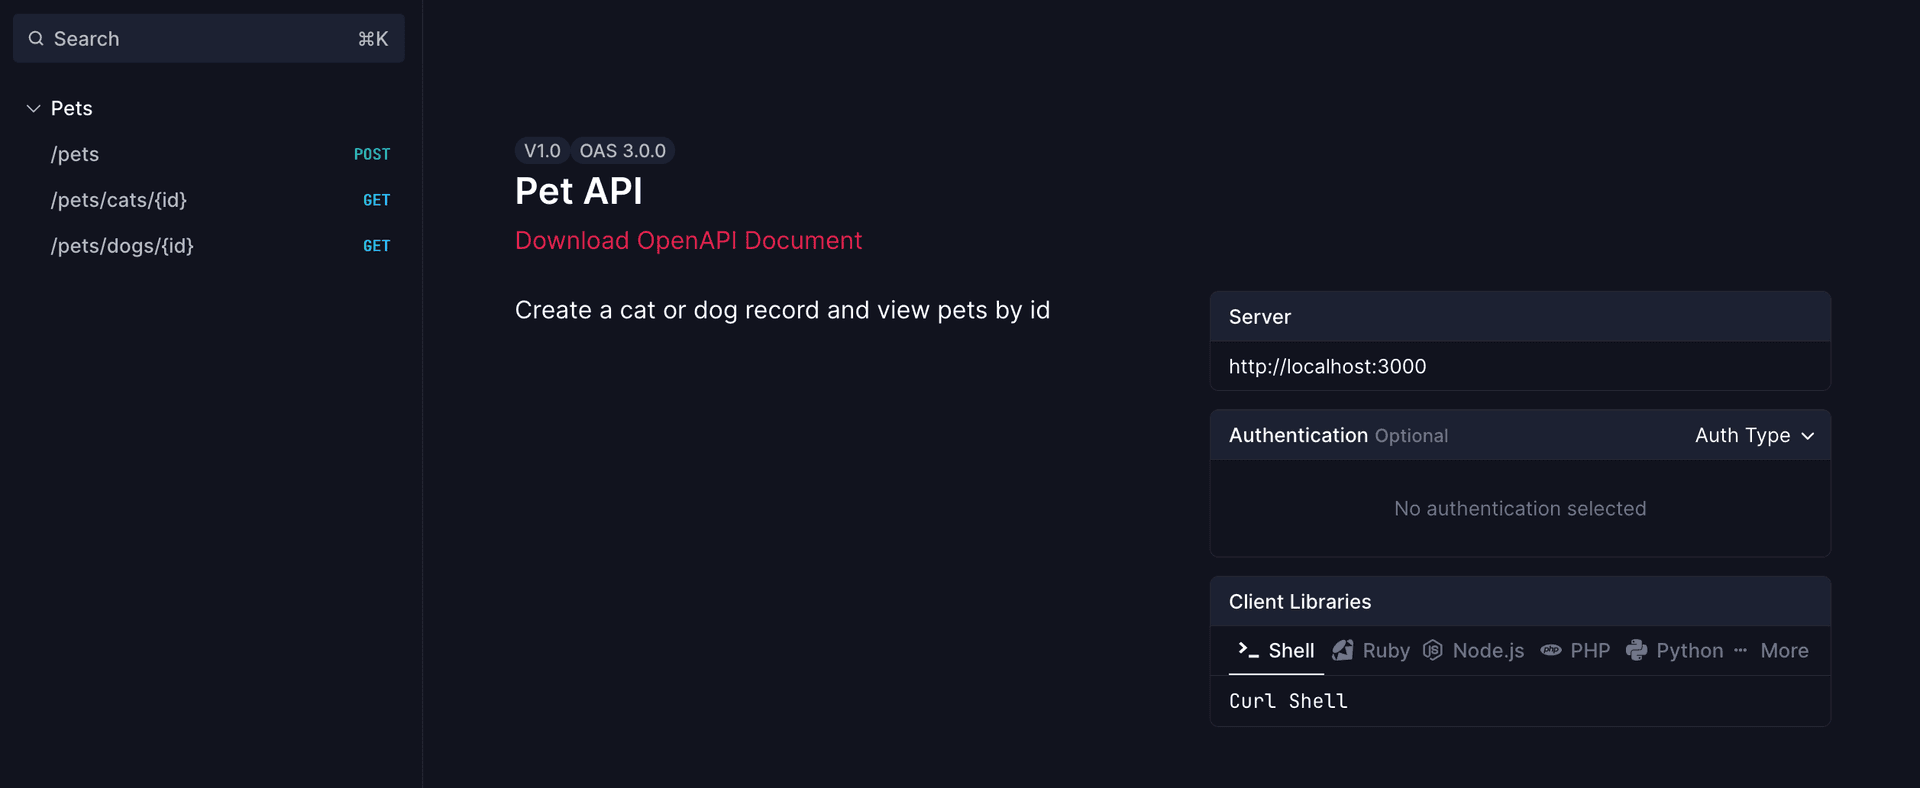Select the Shell terminal icon

tap(1246, 650)
